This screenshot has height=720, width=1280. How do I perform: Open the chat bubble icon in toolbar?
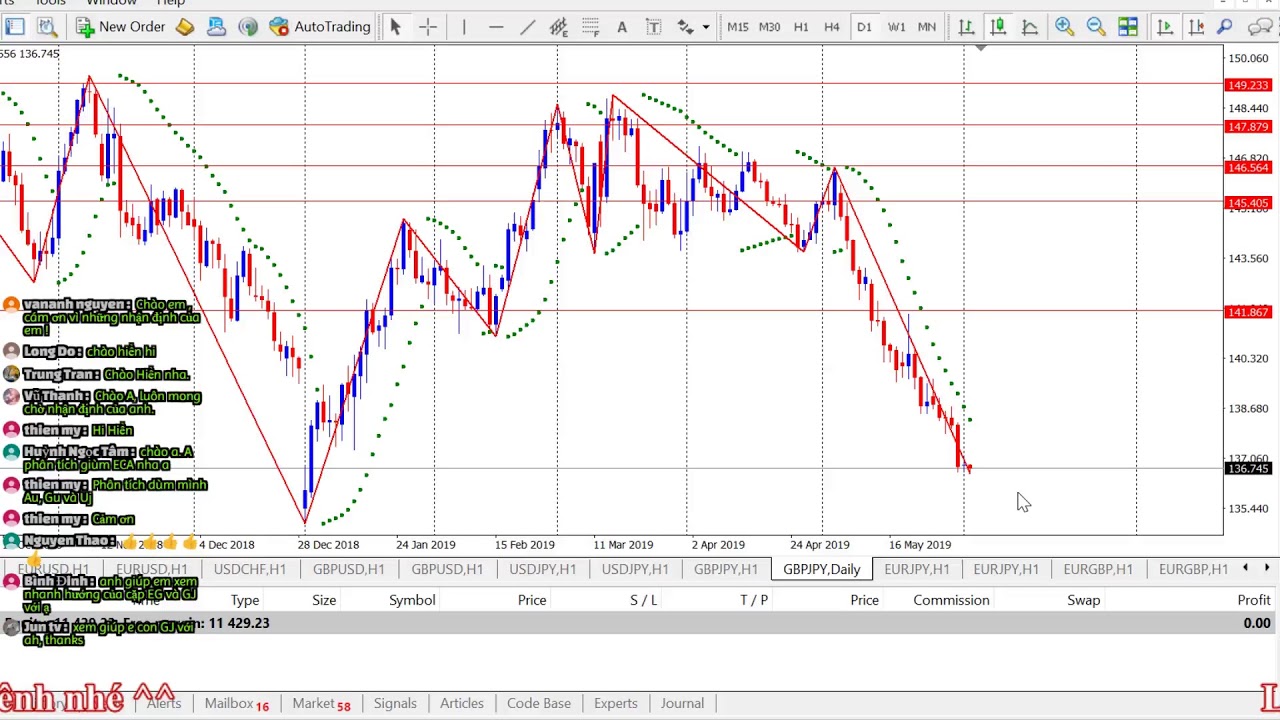(1262, 27)
